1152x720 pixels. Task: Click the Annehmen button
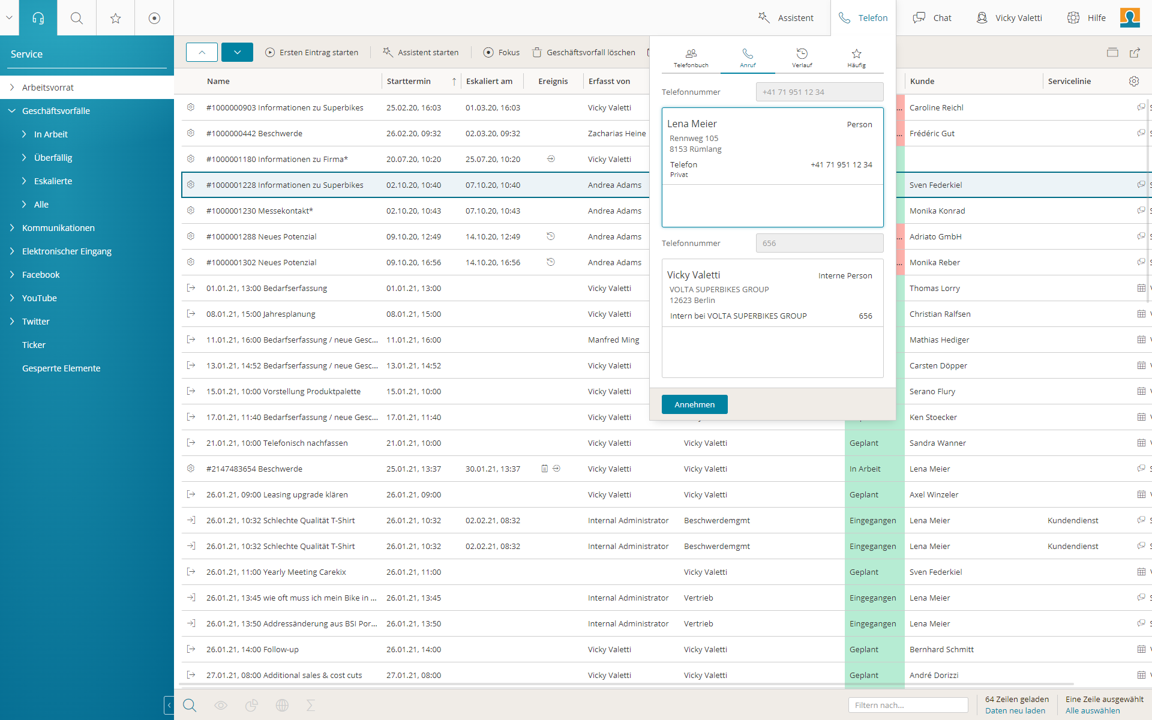694,404
